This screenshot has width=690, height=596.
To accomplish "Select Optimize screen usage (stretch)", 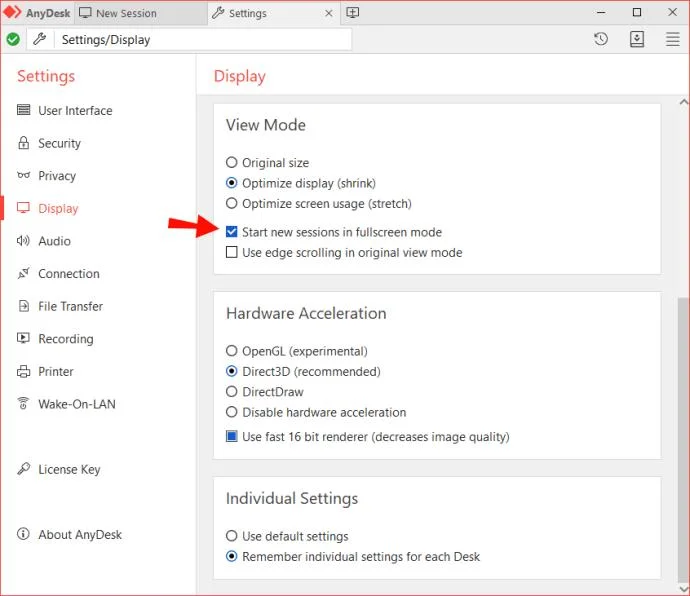I will 231,203.
